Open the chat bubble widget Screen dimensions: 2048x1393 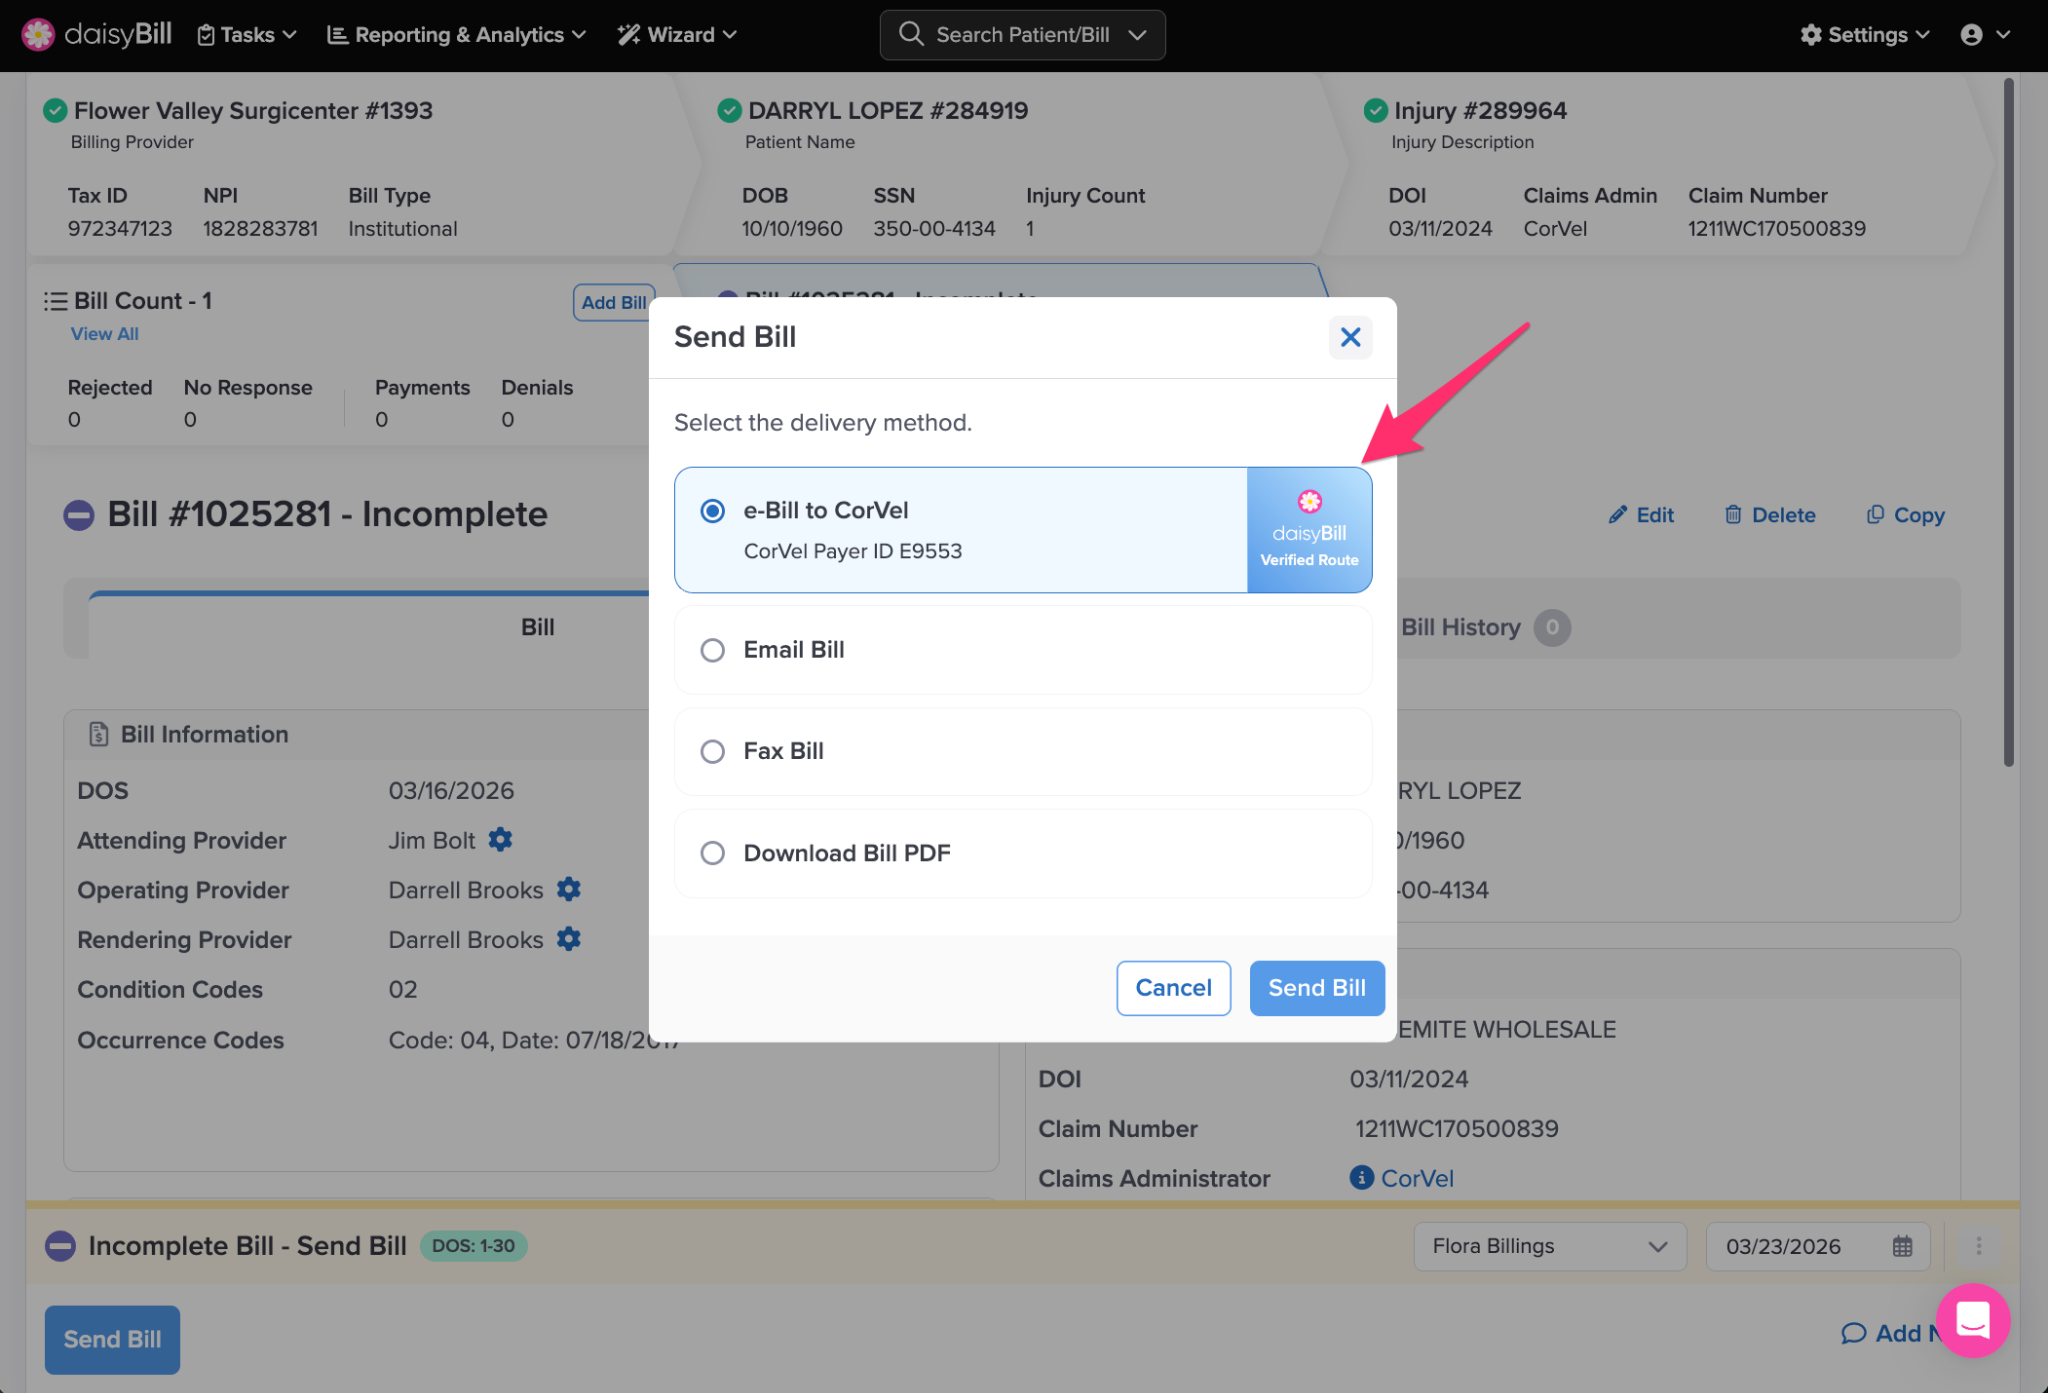coord(1972,1320)
